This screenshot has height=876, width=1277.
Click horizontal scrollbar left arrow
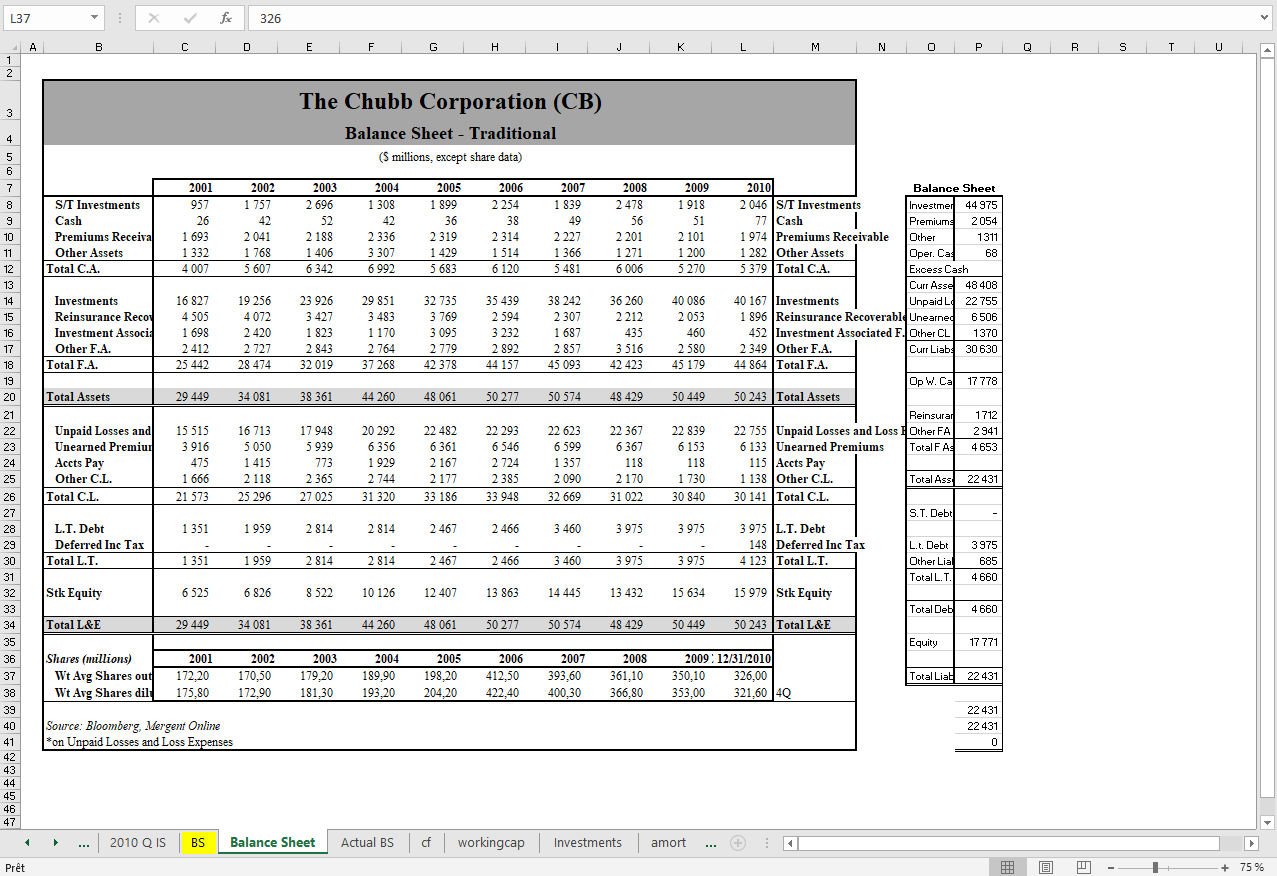coord(790,843)
